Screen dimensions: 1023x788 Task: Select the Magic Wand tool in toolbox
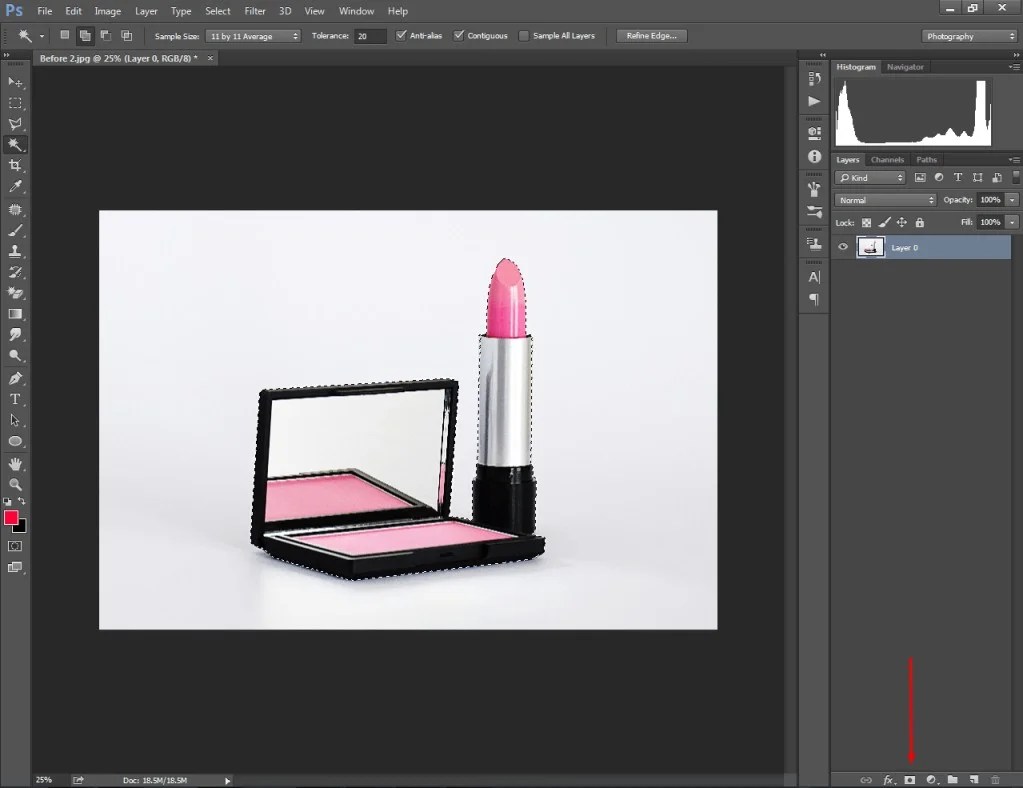[15, 145]
